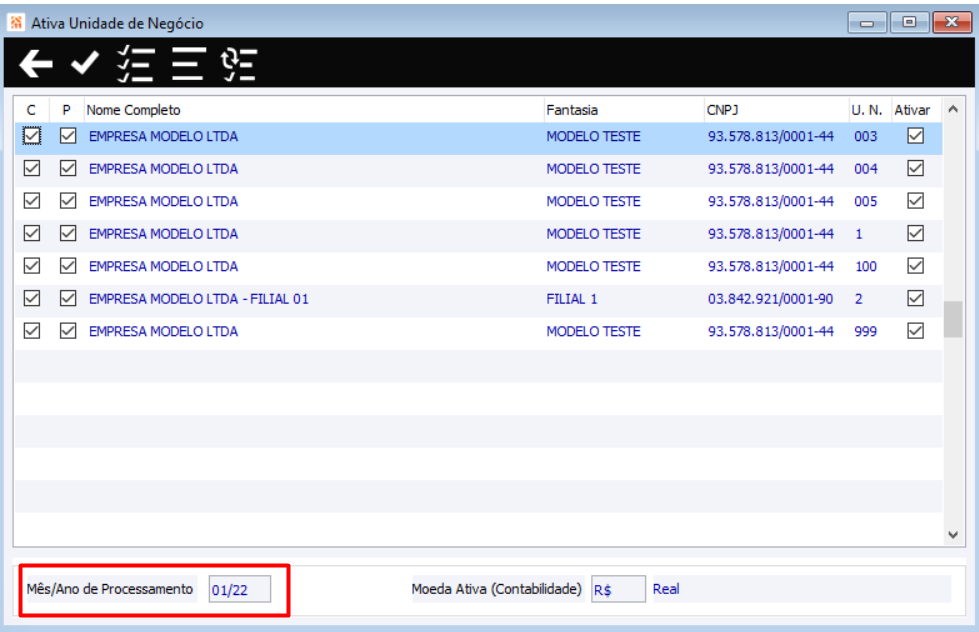Click the app icon in title bar
The width and height of the screenshot is (979, 632).
coord(16,23)
